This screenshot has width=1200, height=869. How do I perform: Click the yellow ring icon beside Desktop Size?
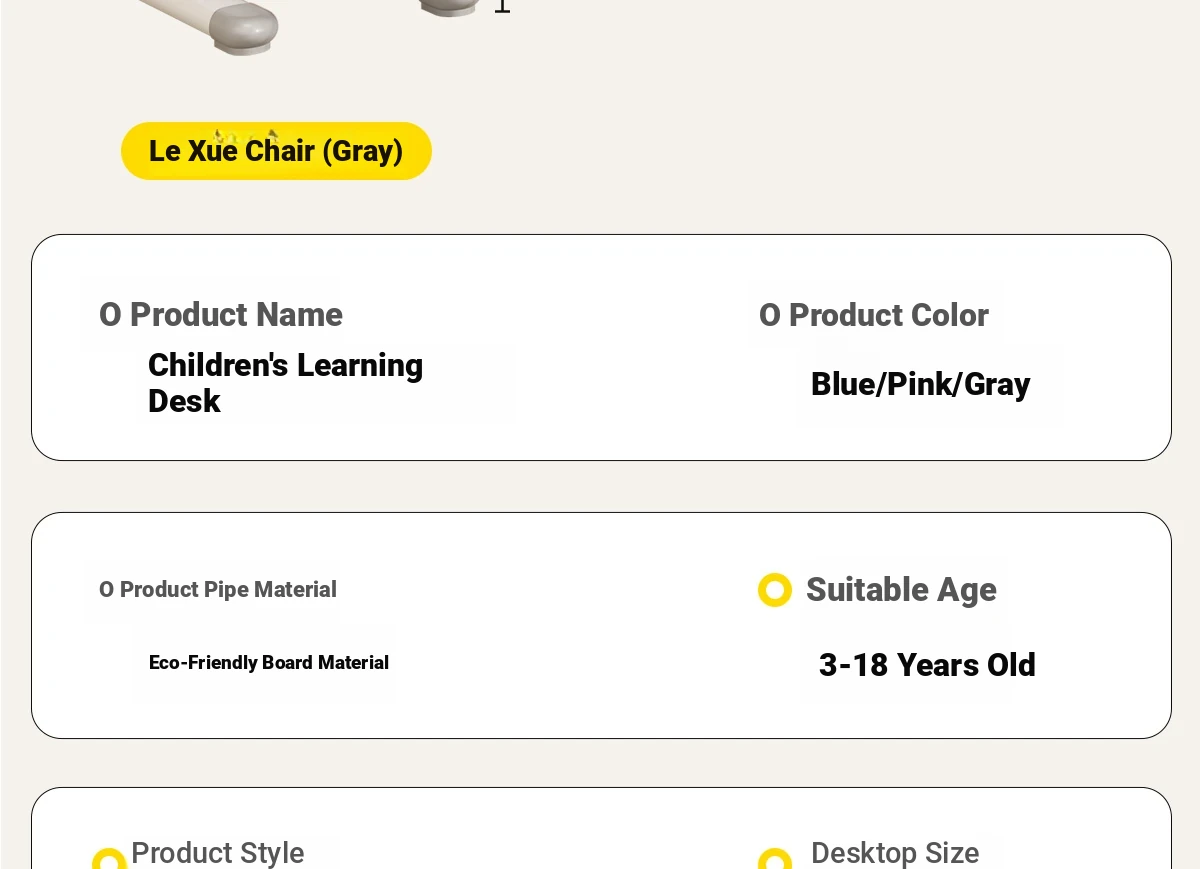point(775,860)
